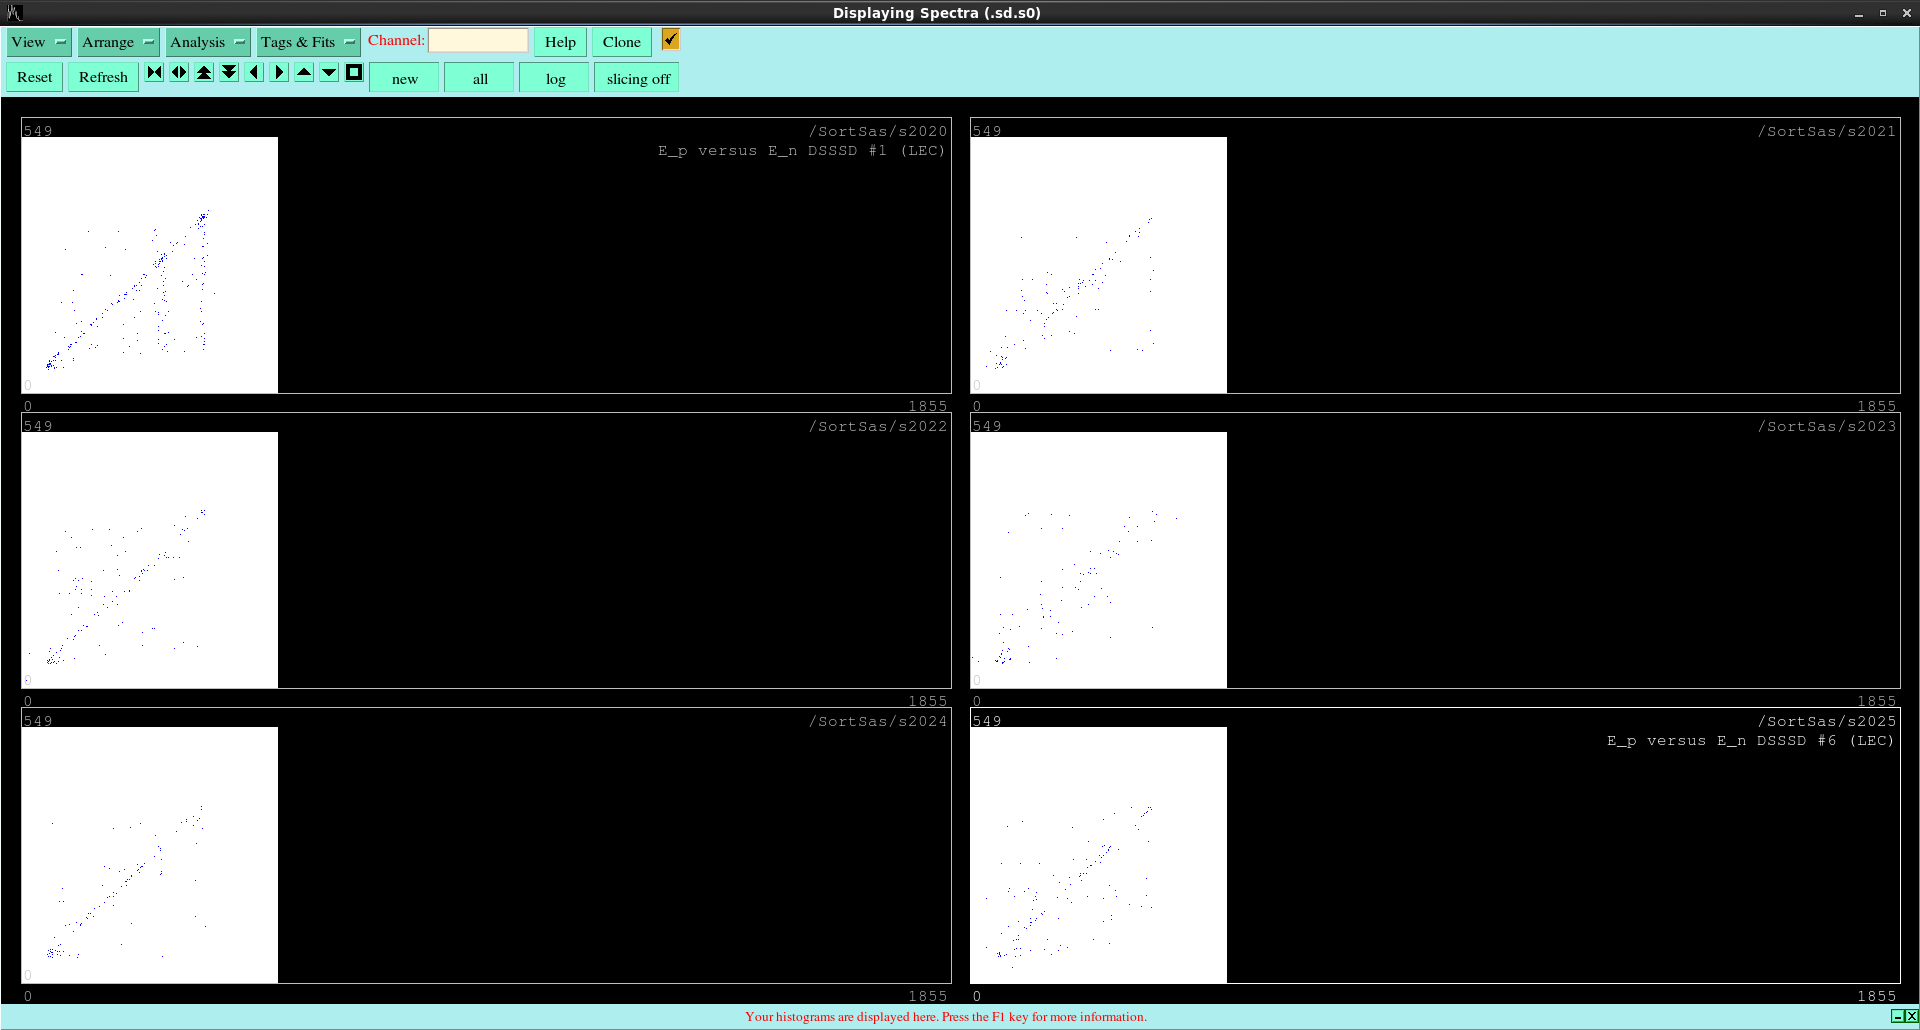Toggle the orange checkbox beside Clone
Viewport: 1920px width, 1030px height.
coord(671,39)
